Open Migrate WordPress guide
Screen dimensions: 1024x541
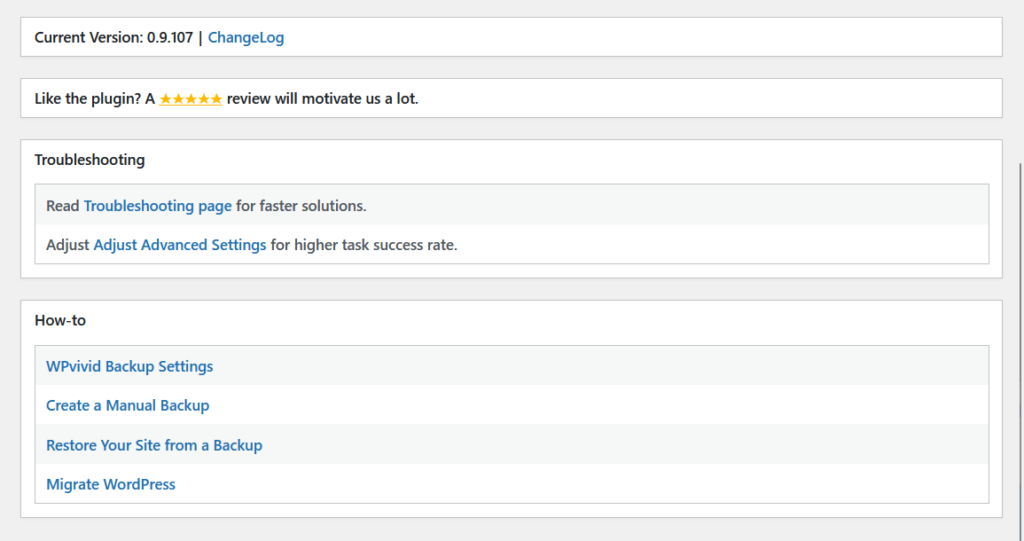pyautogui.click(x=110, y=485)
